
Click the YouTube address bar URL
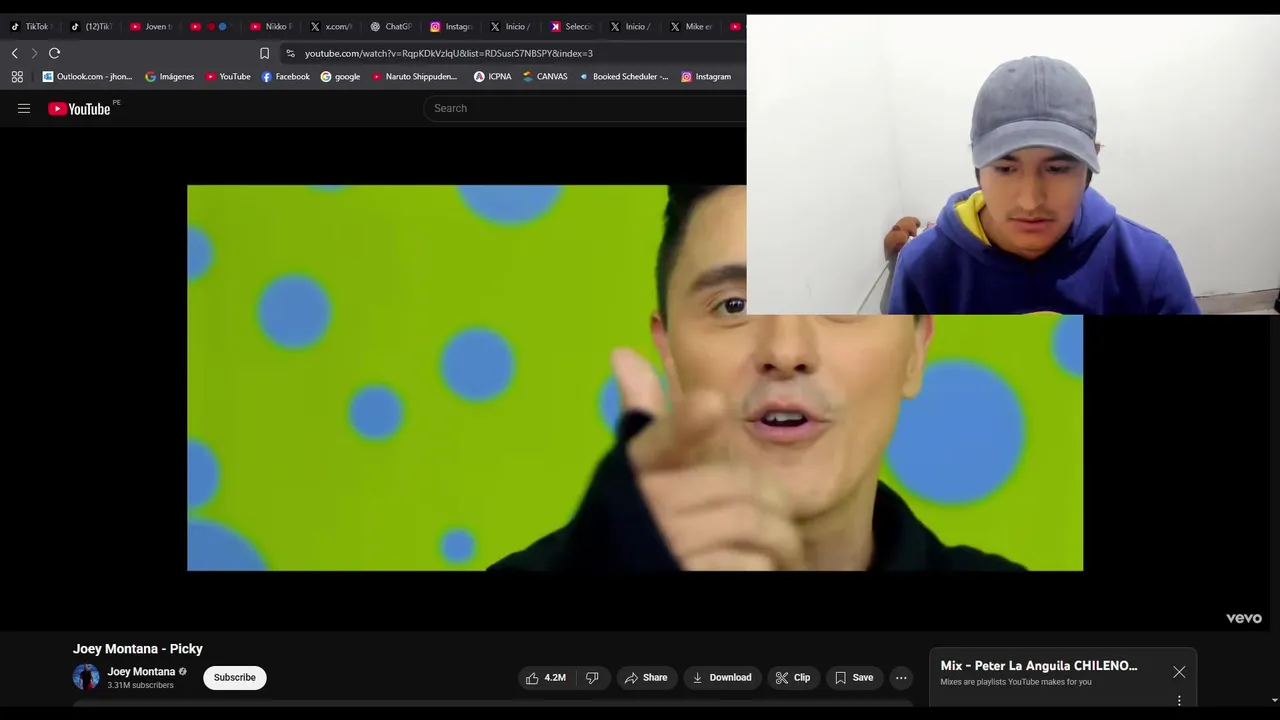[x=449, y=53]
